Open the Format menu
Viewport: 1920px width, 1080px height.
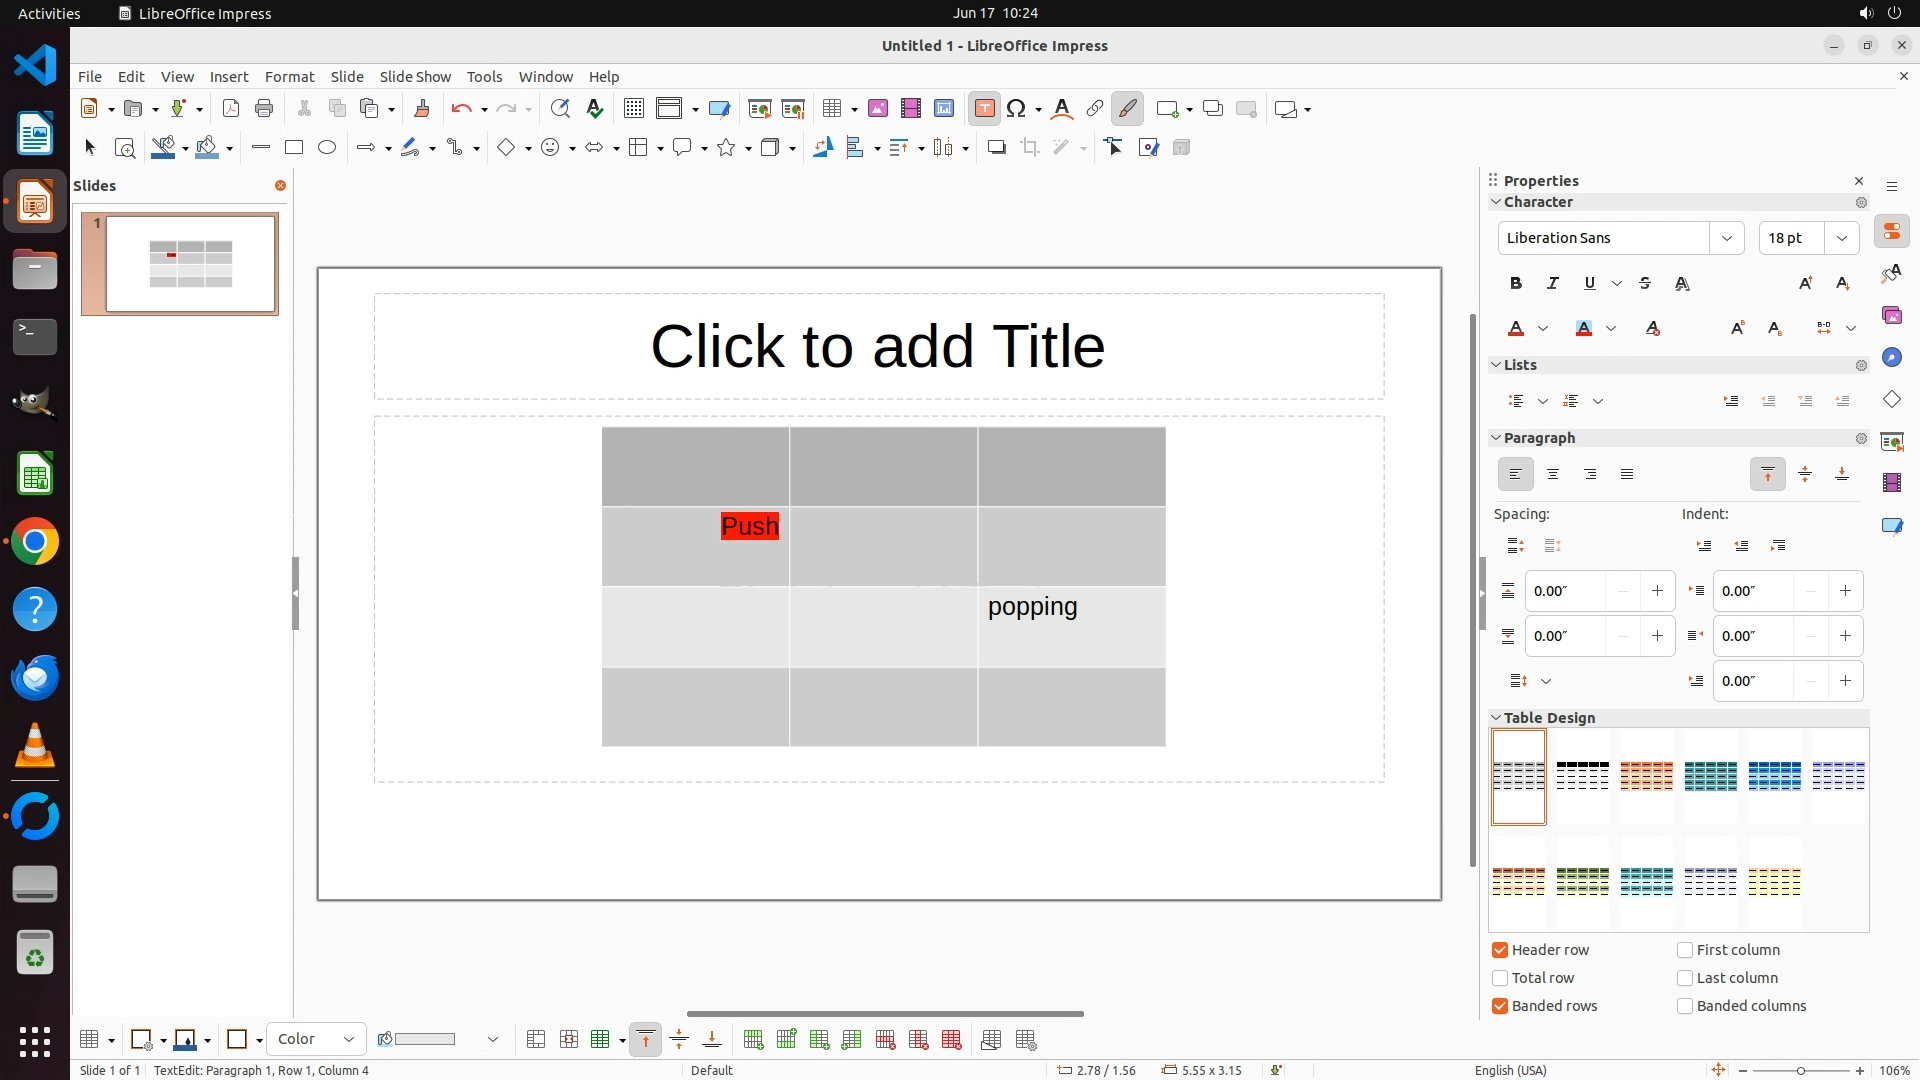coord(289,77)
